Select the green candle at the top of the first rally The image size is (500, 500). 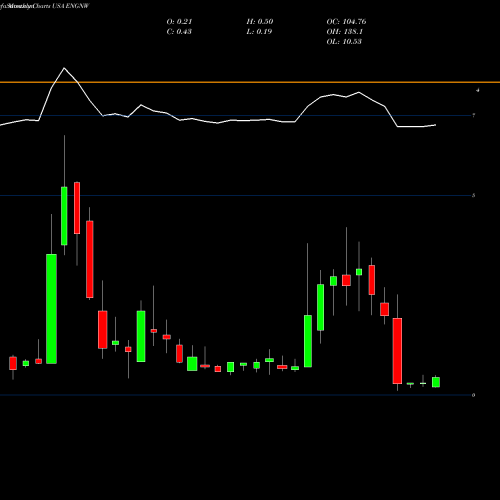coord(64,216)
